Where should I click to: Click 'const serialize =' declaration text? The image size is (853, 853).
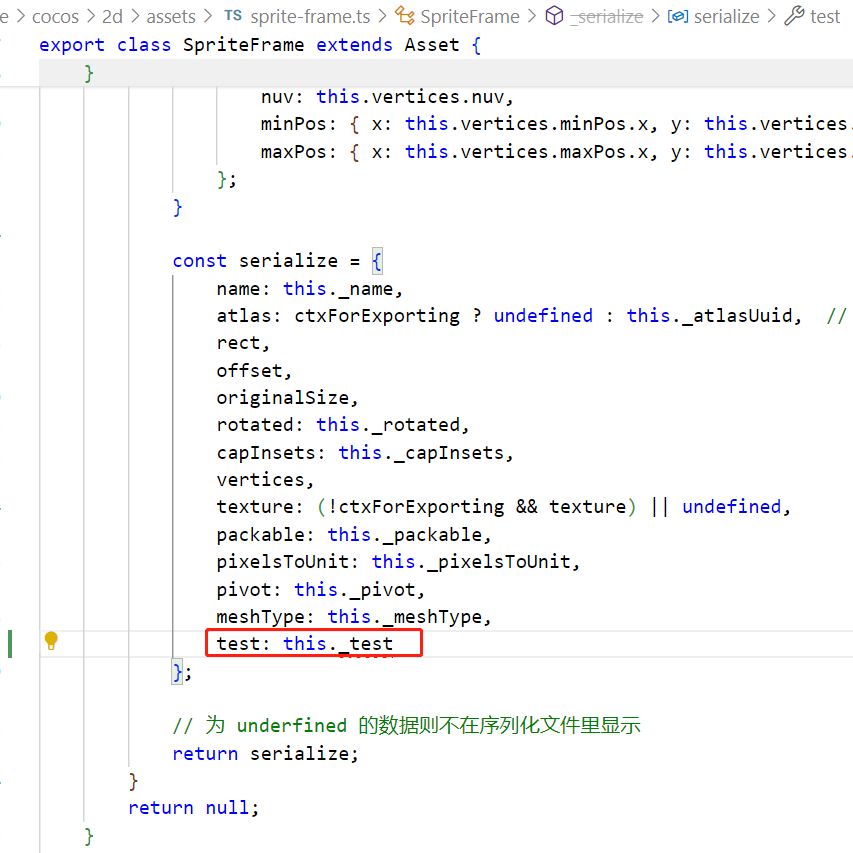pos(266,261)
